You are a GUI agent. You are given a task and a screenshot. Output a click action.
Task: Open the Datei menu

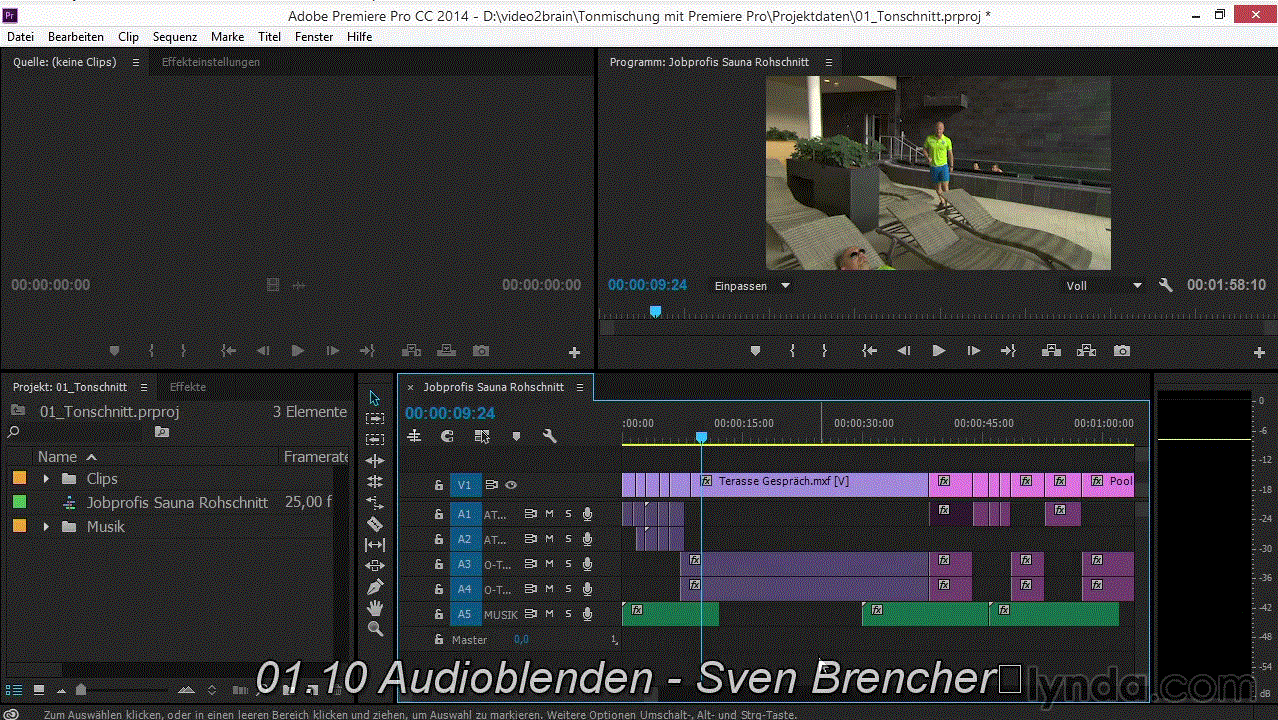pyautogui.click(x=20, y=36)
